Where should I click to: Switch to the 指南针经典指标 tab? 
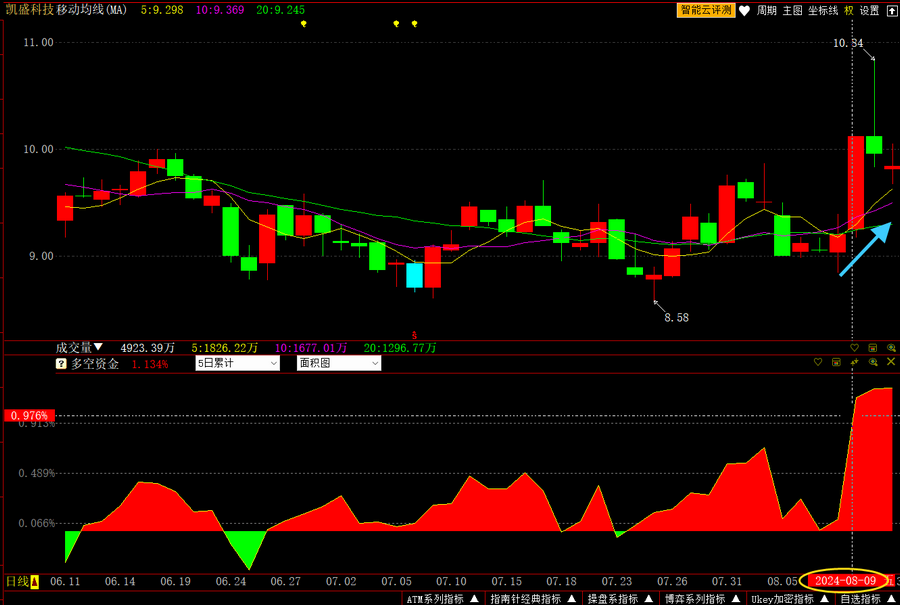532,598
